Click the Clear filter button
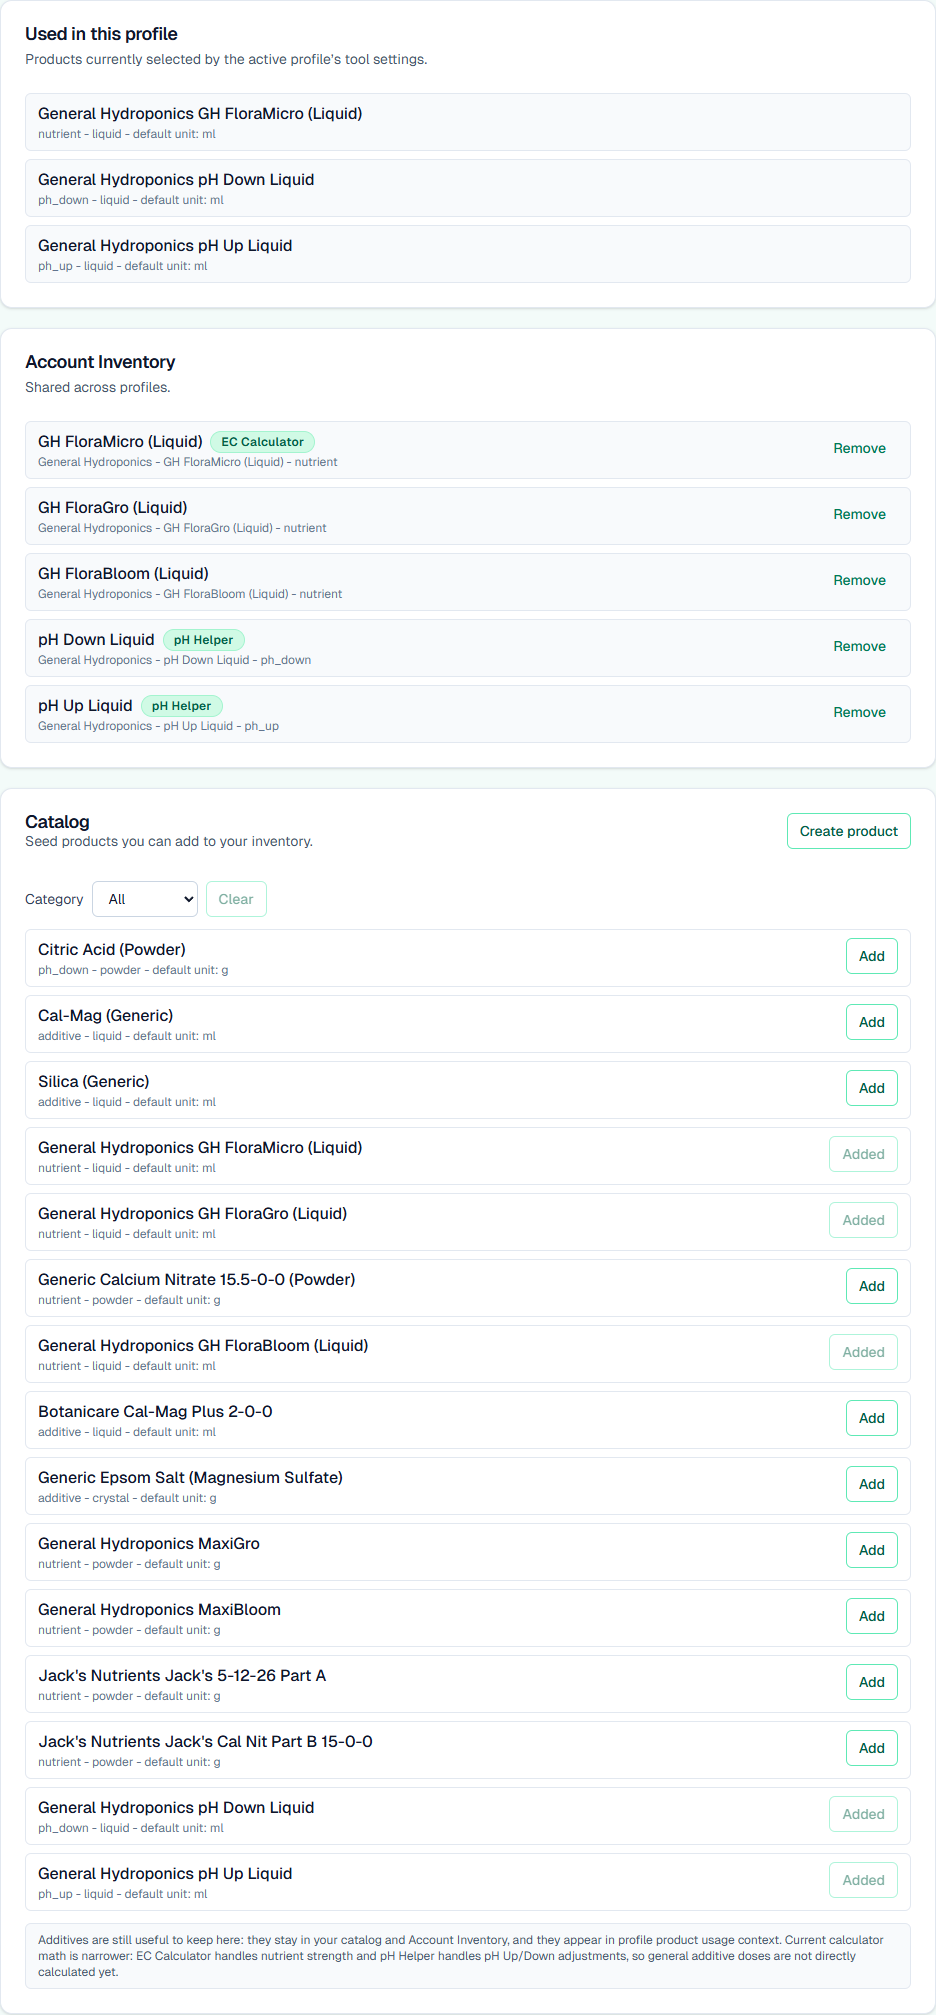The height and width of the screenshot is (2015, 936). [236, 899]
